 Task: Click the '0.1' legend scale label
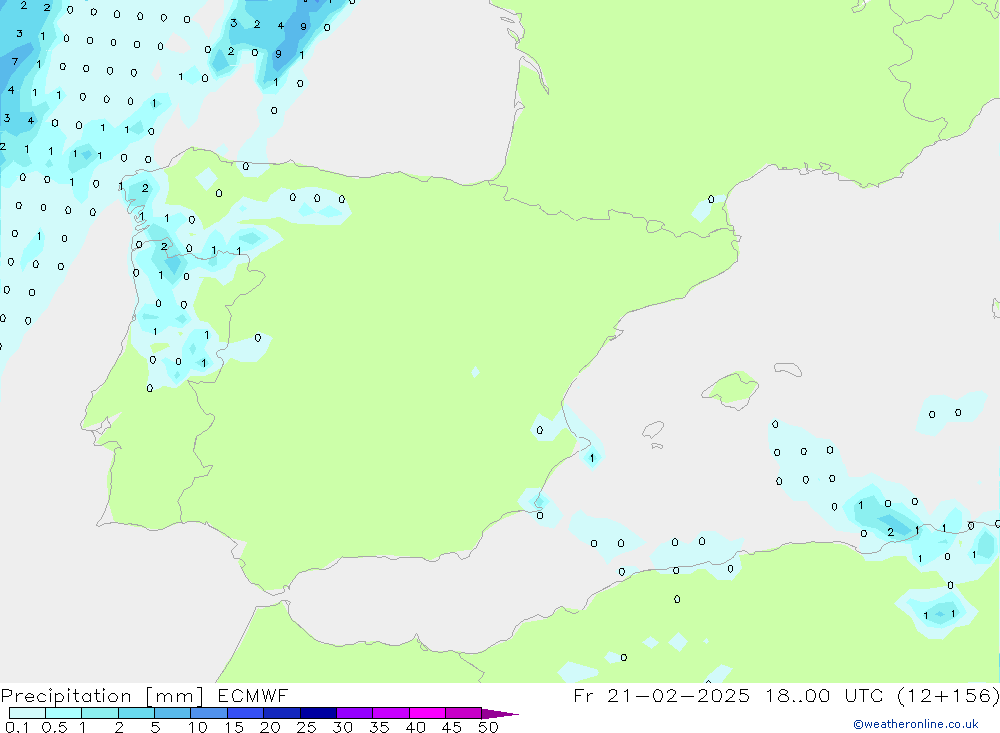click(17, 727)
